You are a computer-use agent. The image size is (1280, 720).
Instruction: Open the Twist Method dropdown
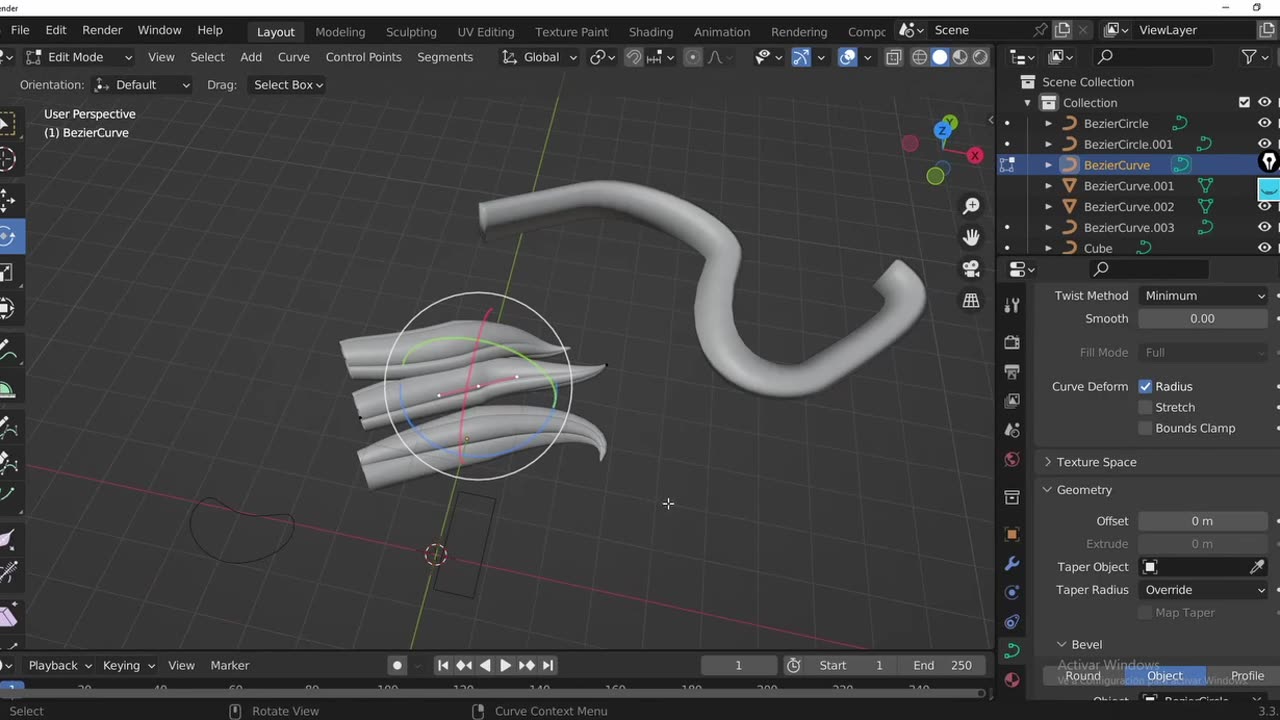(x=1204, y=296)
